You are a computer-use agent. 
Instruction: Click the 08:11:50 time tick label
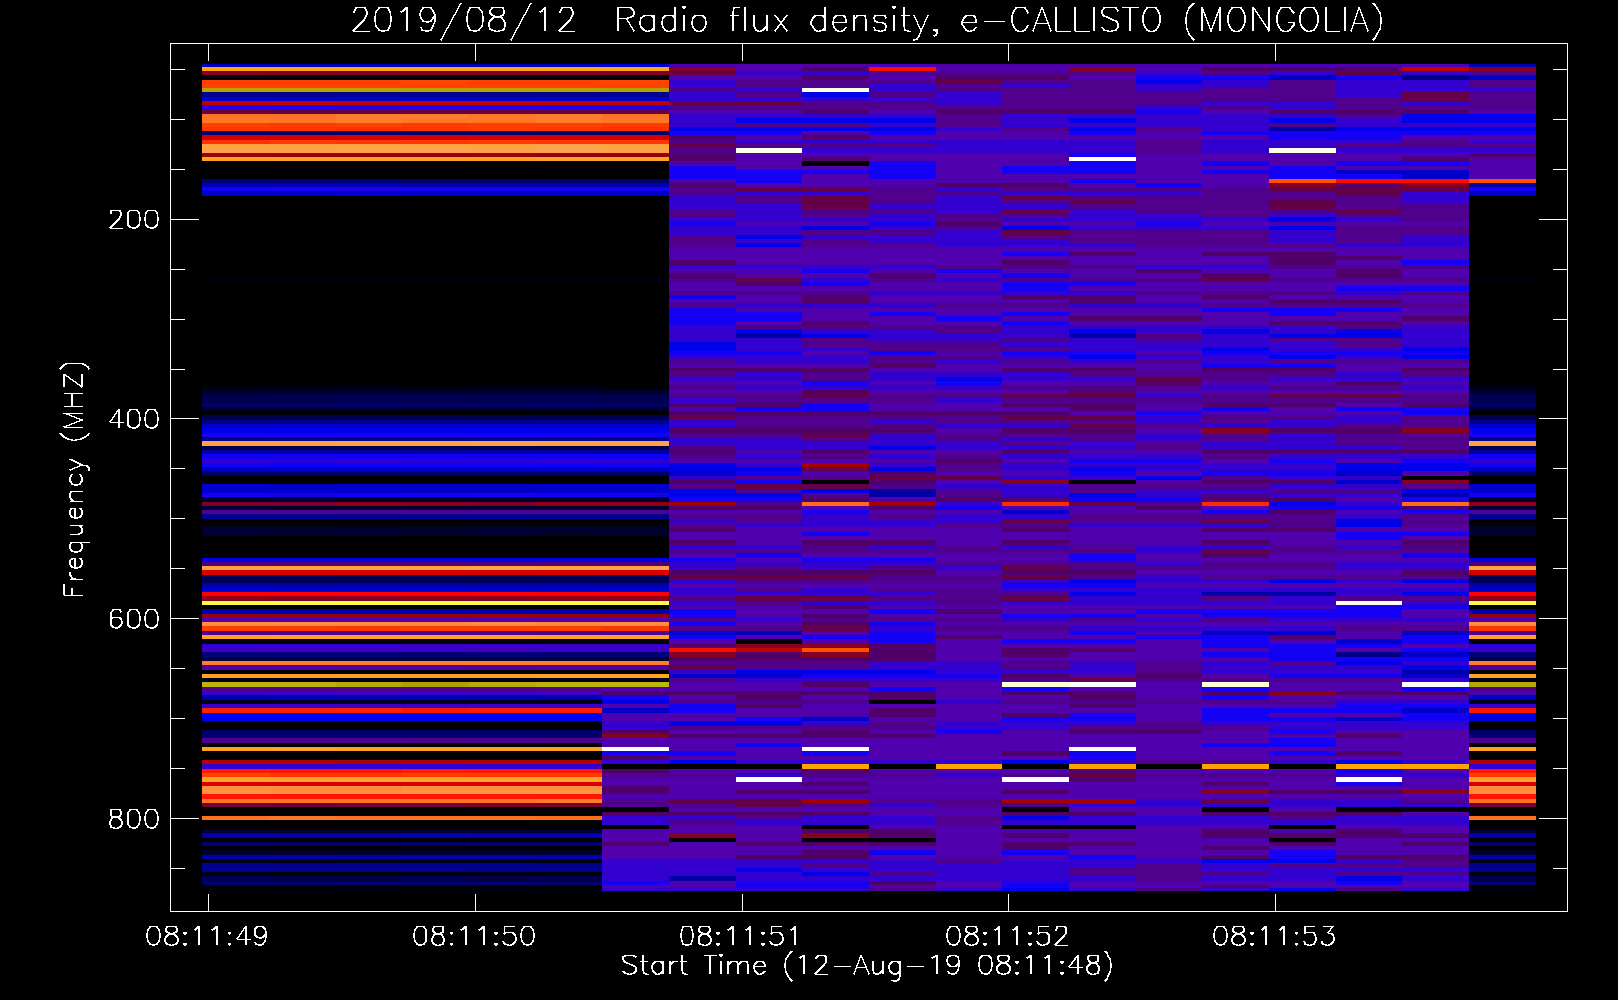(474, 937)
